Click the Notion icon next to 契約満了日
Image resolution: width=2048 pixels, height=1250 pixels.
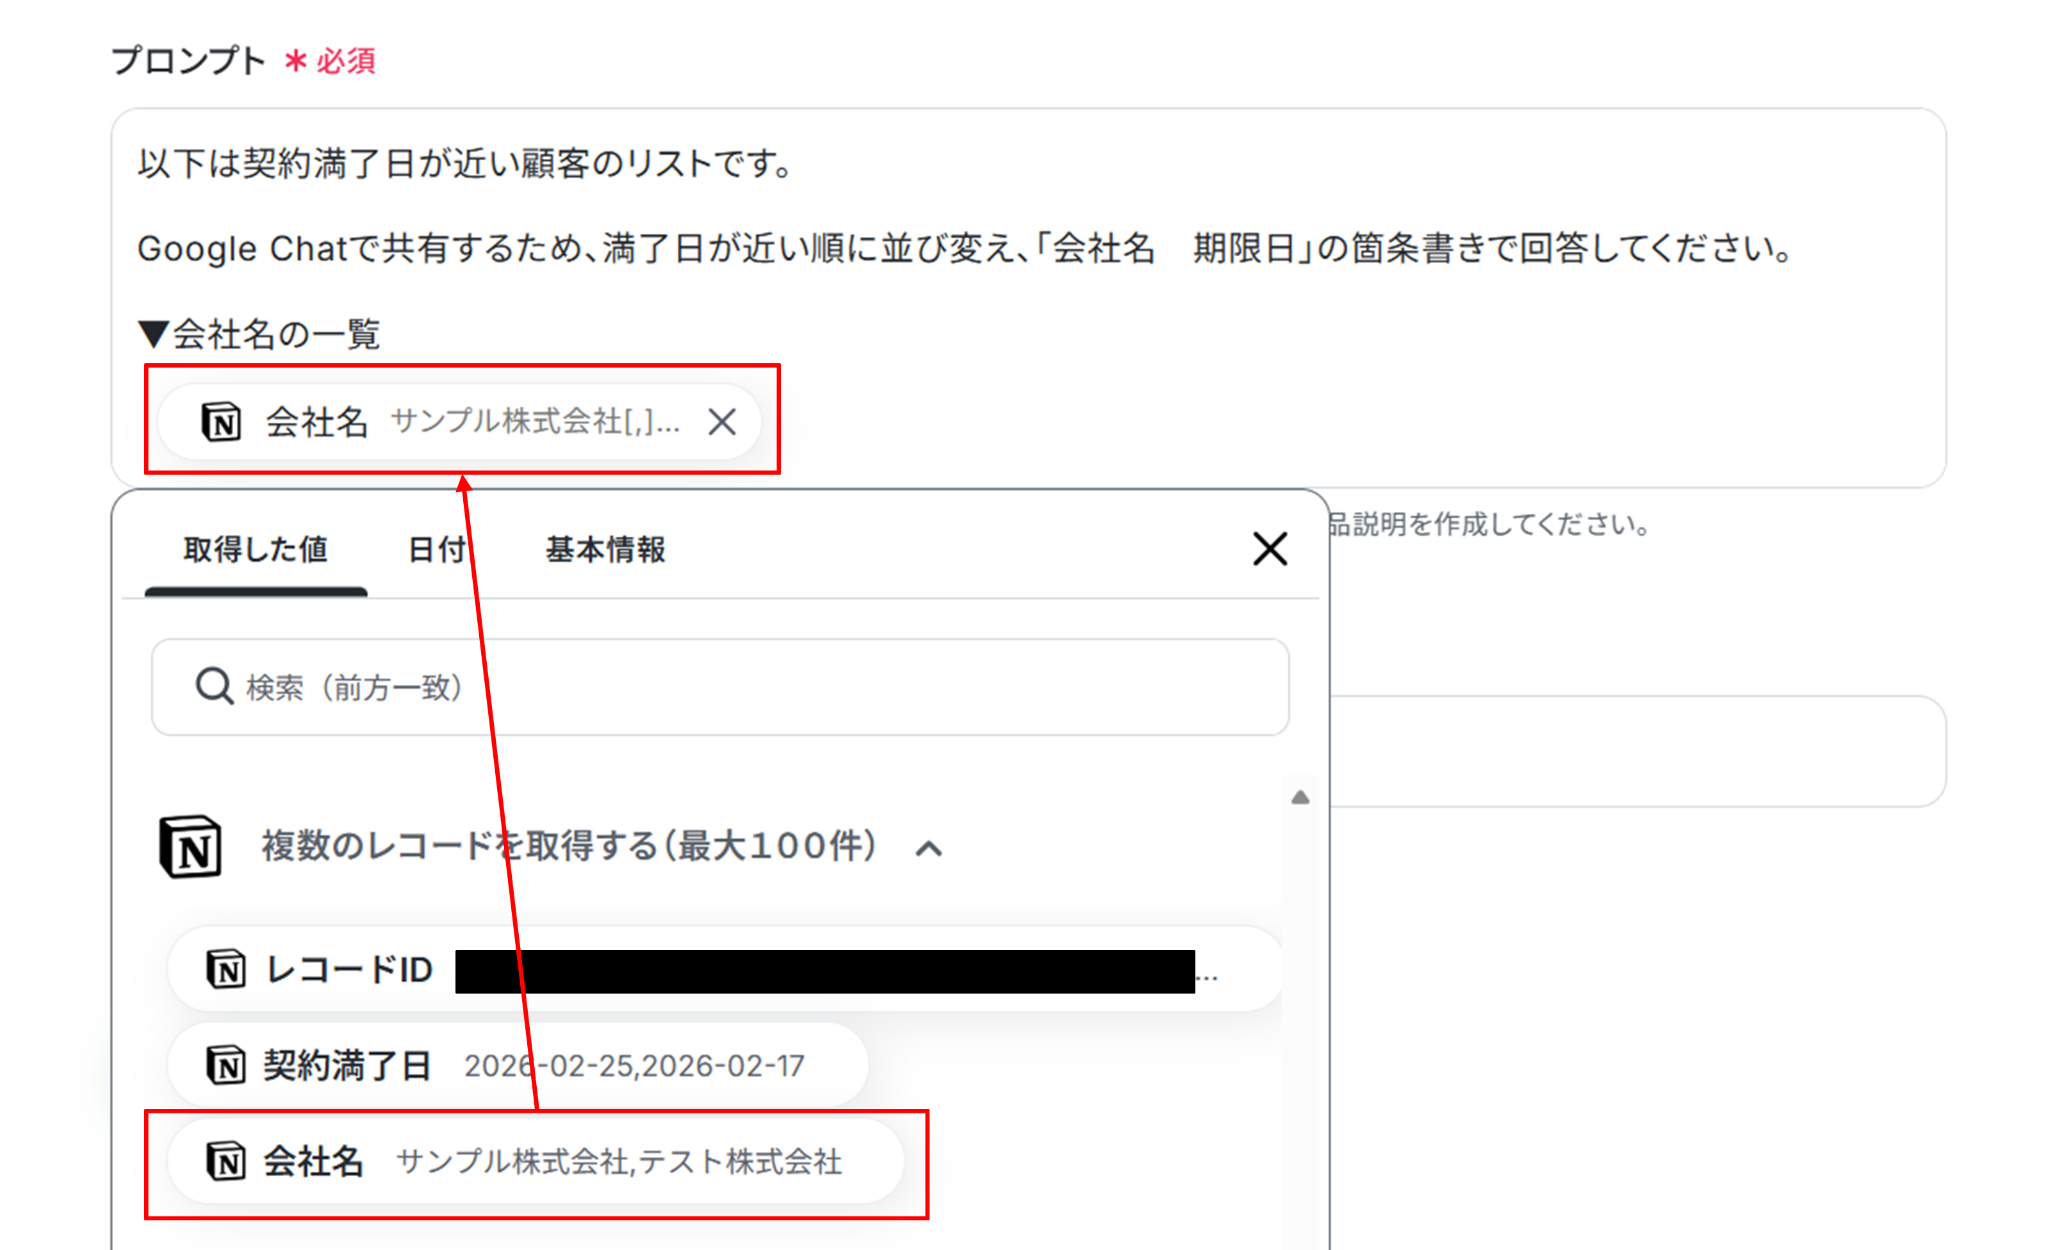coord(226,1065)
